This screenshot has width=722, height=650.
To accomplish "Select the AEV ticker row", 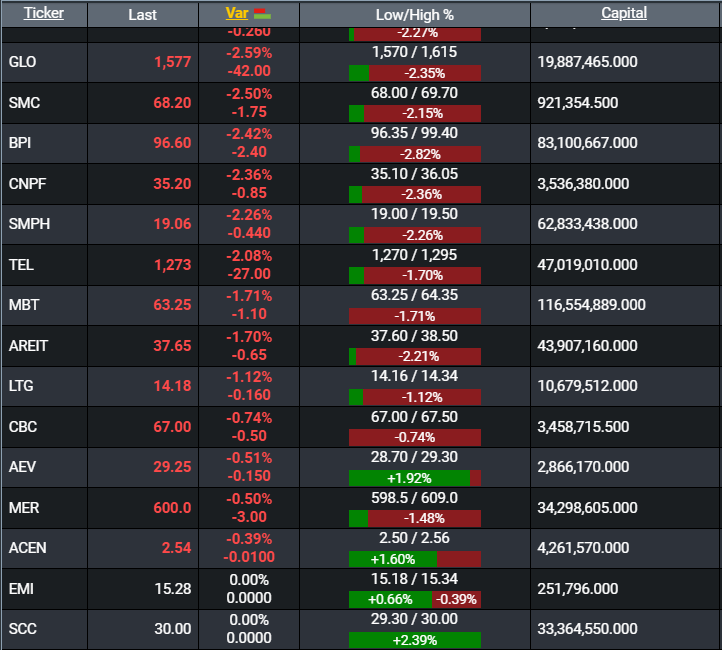I will (x=361, y=467).
